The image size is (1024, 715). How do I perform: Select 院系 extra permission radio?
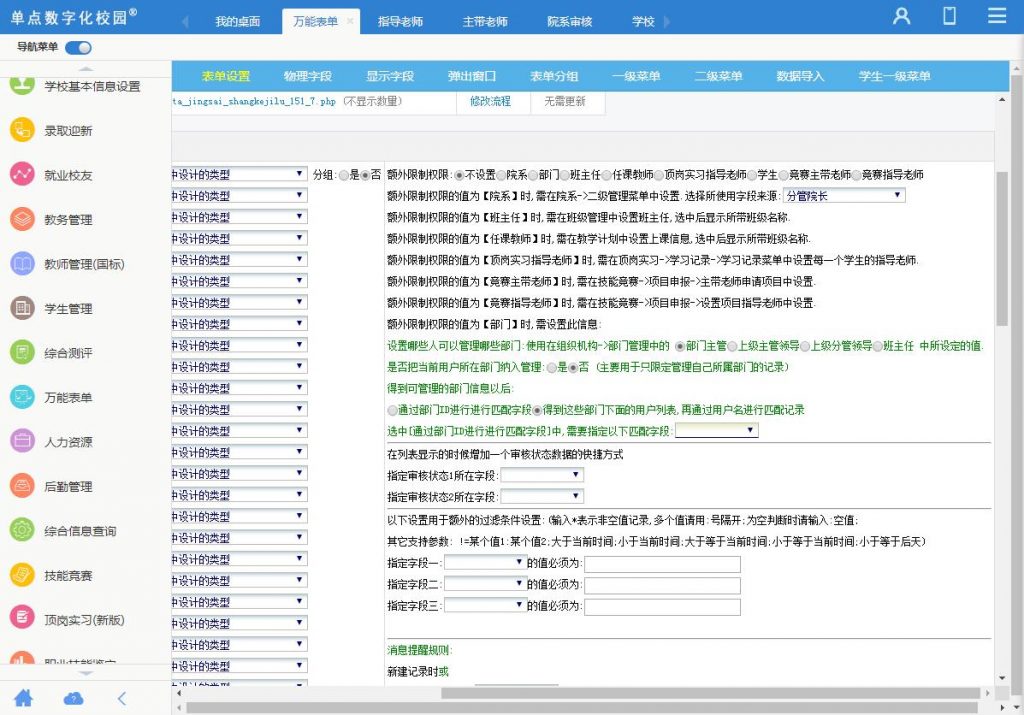pos(501,175)
